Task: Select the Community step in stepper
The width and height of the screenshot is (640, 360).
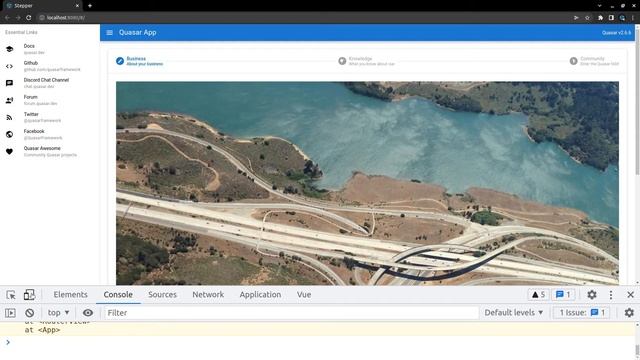Action: (594, 61)
